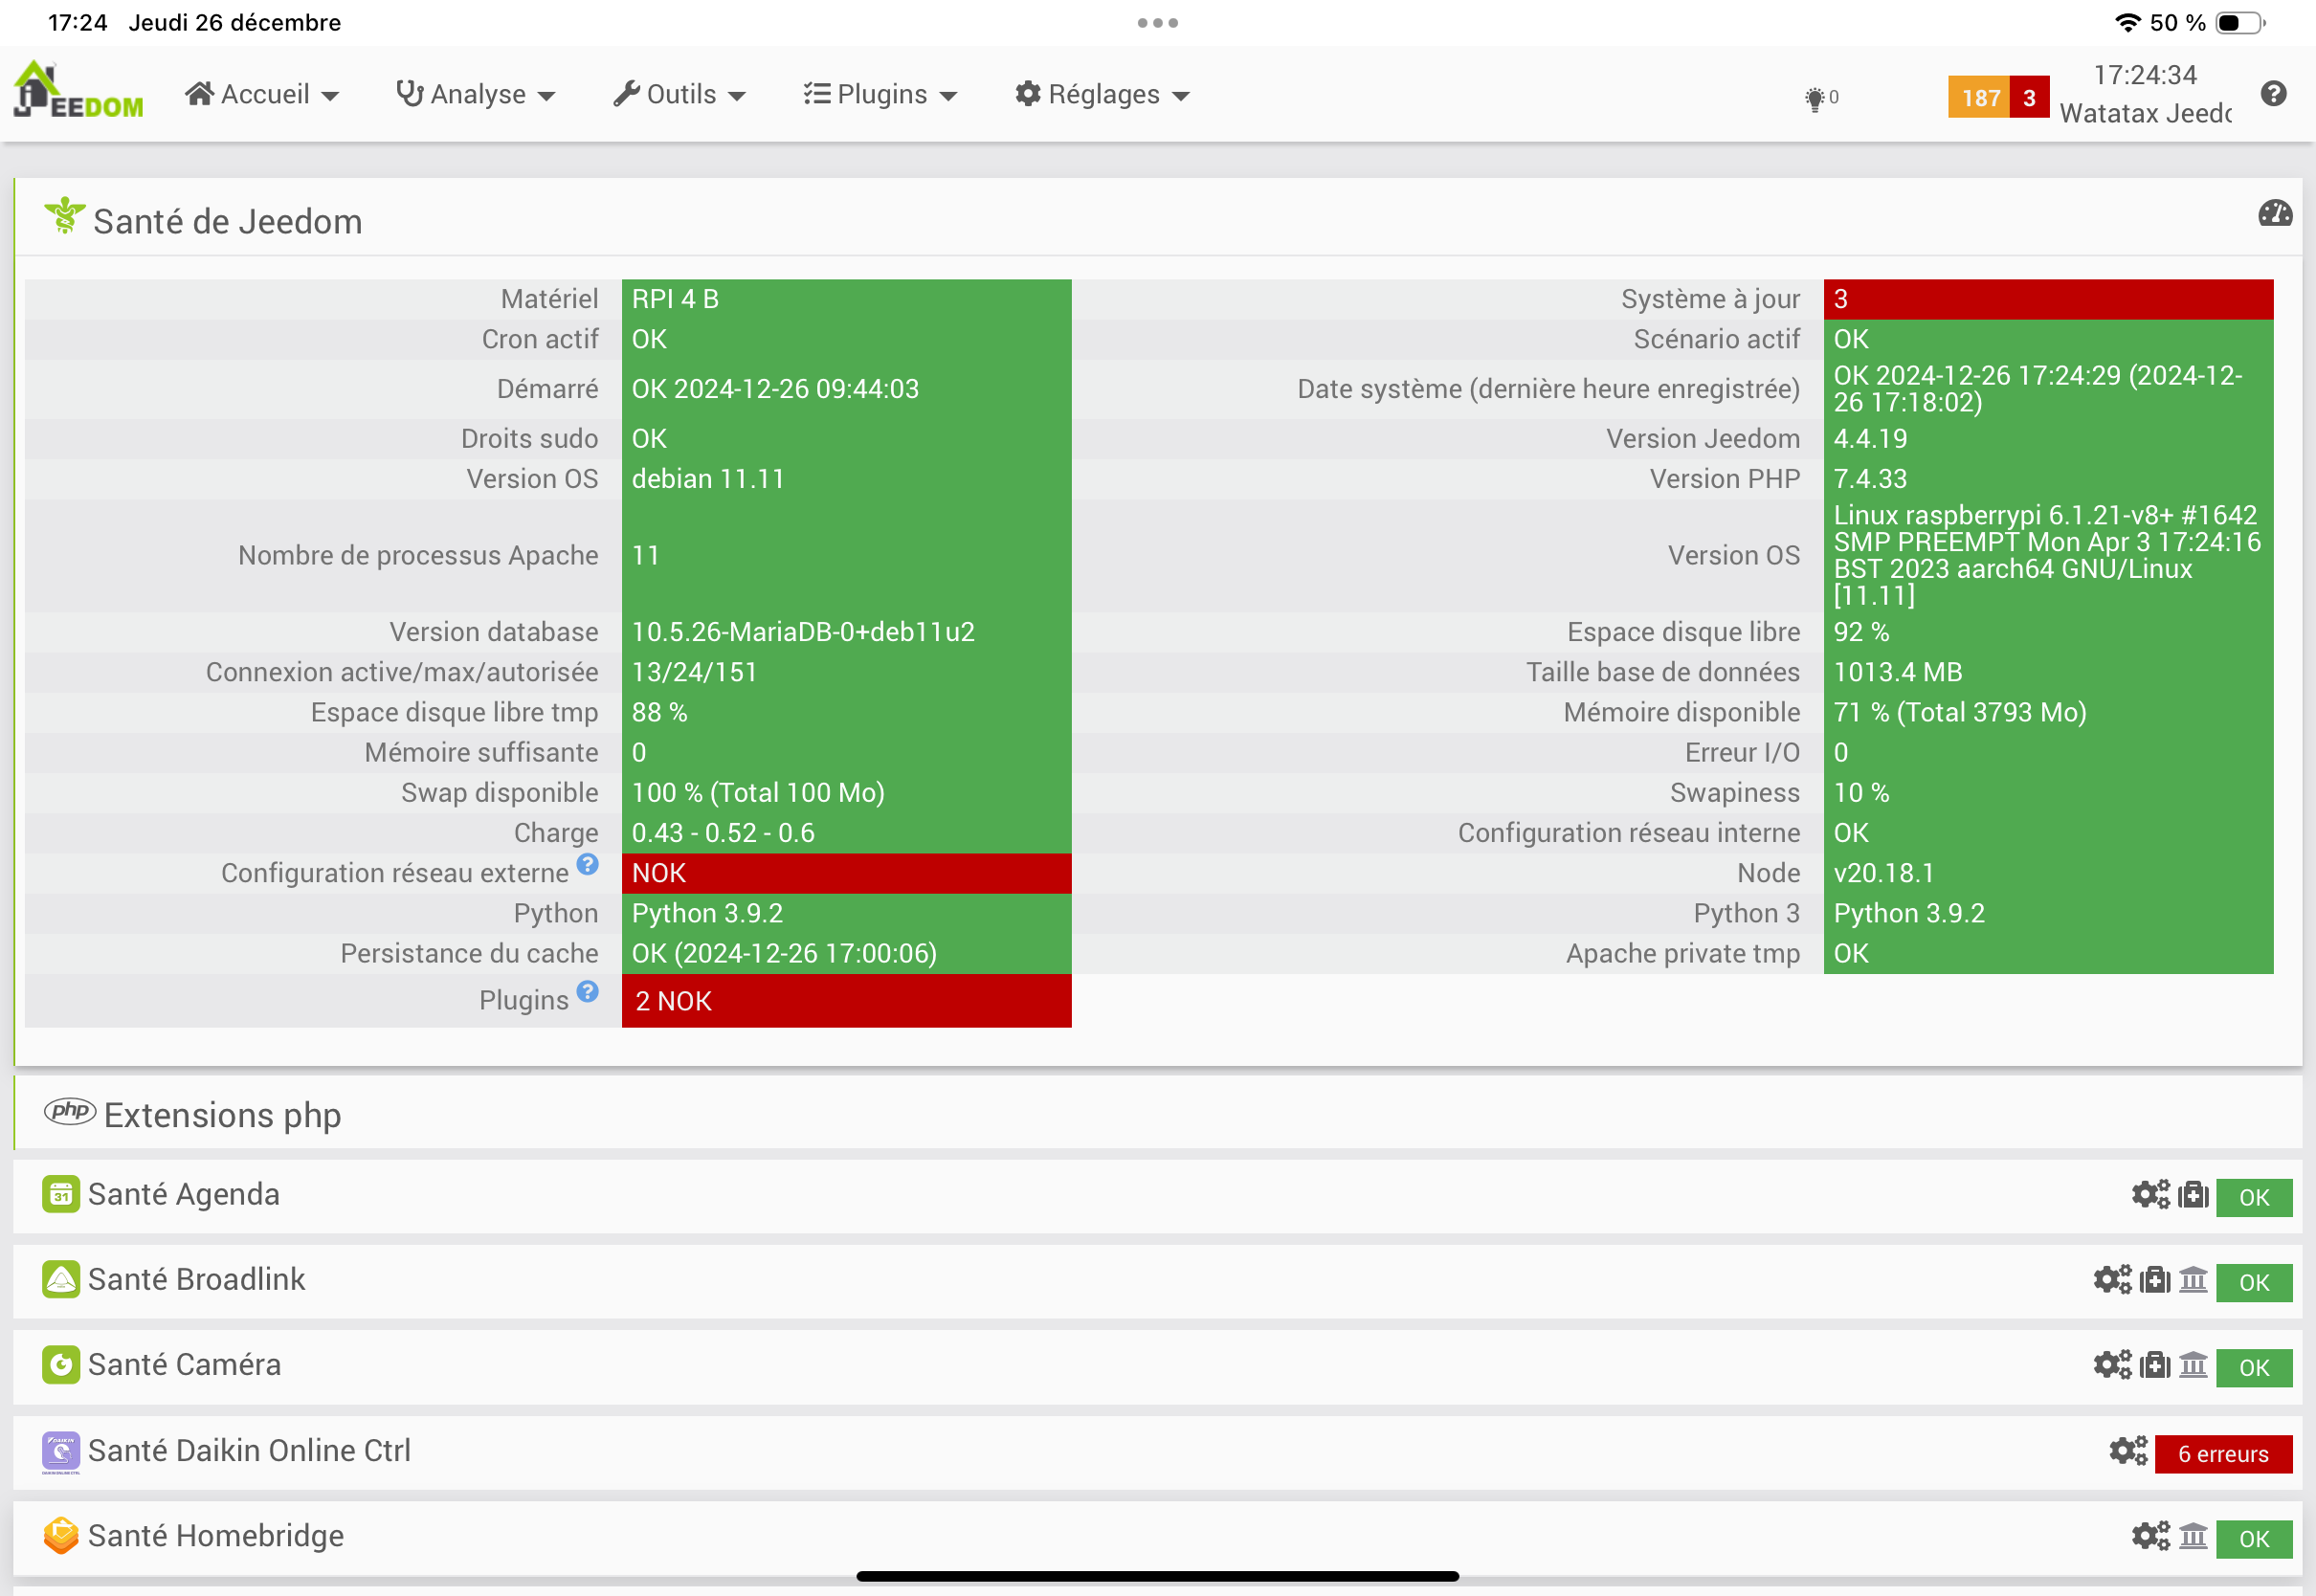Click the help question mark in navbar

point(2273,94)
